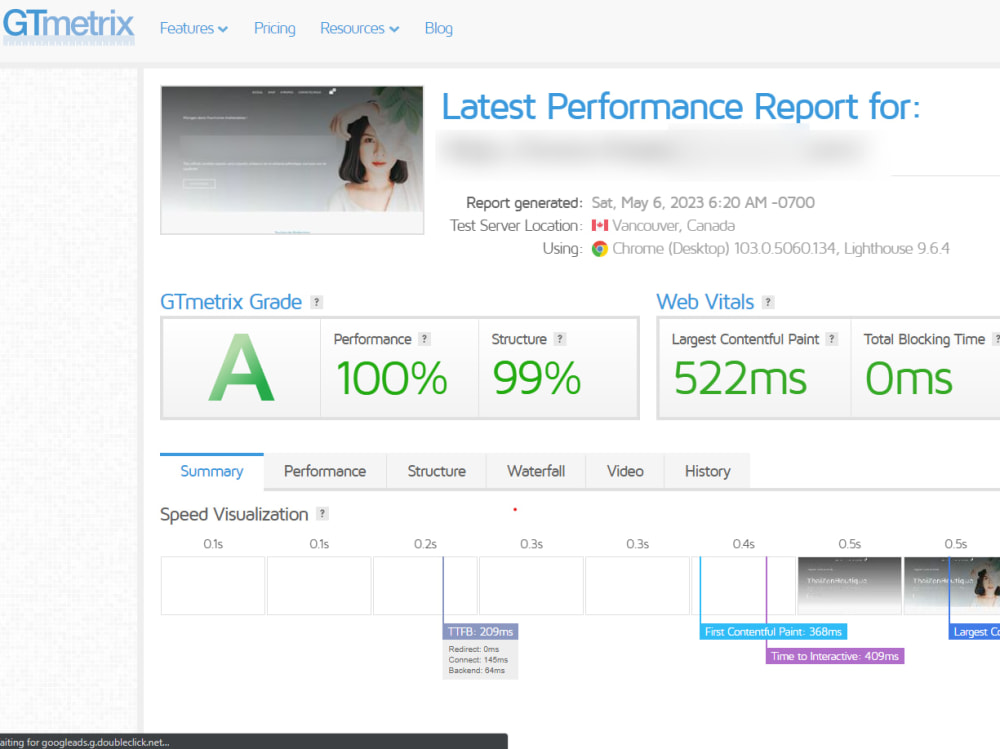Click the first filmstrip frame under 0.5s

click(849, 586)
